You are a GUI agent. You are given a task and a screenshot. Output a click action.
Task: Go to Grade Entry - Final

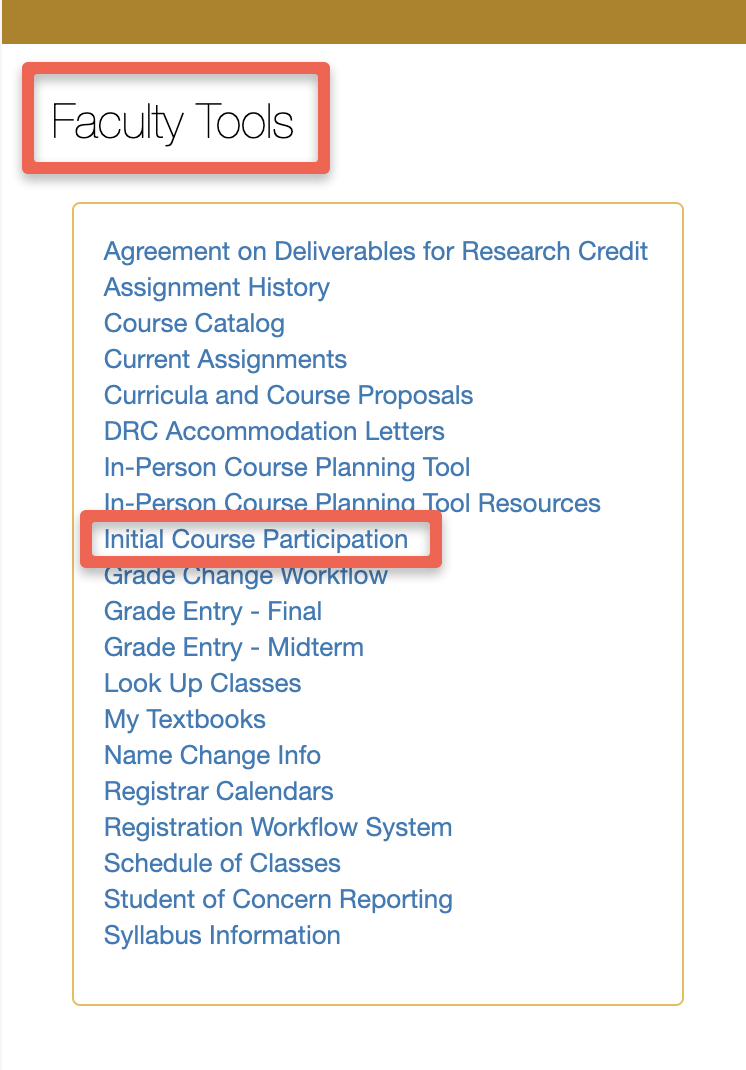(213, 611)
